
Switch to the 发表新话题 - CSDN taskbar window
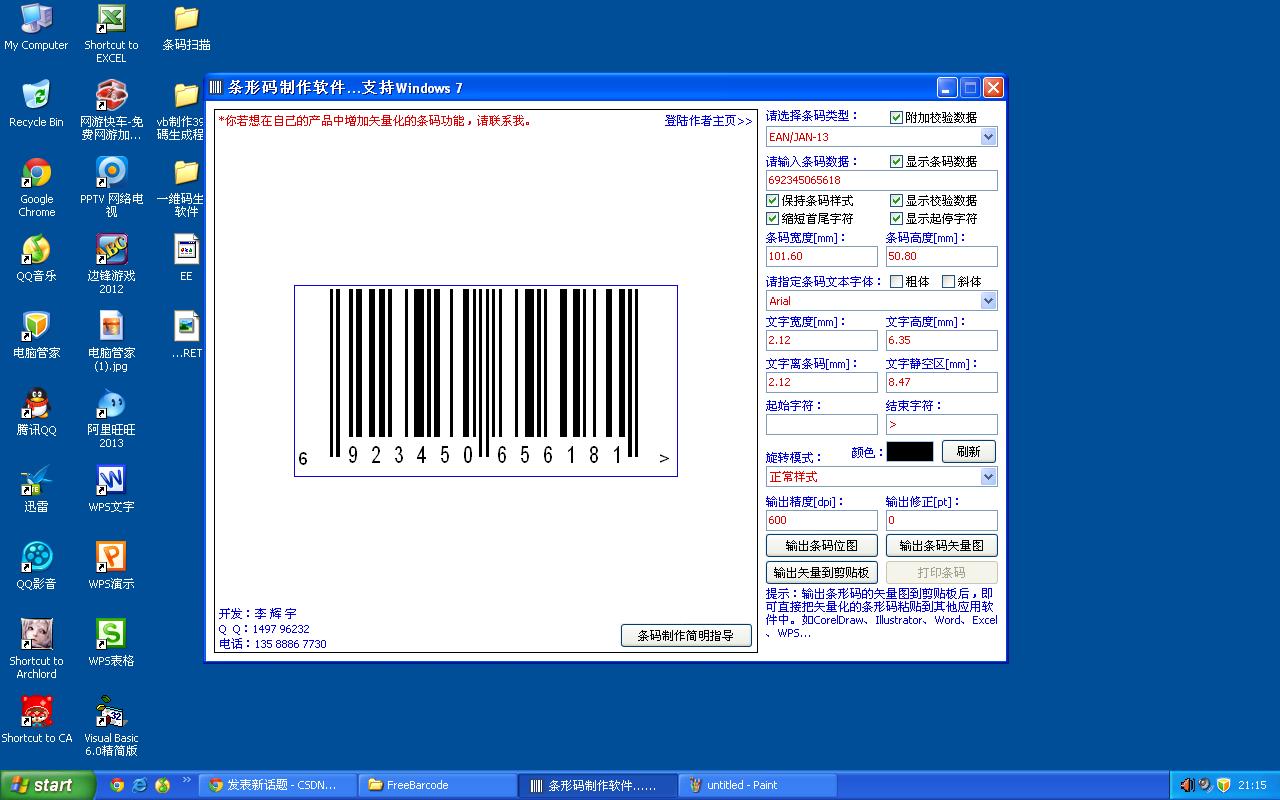(x=277, y=785)
